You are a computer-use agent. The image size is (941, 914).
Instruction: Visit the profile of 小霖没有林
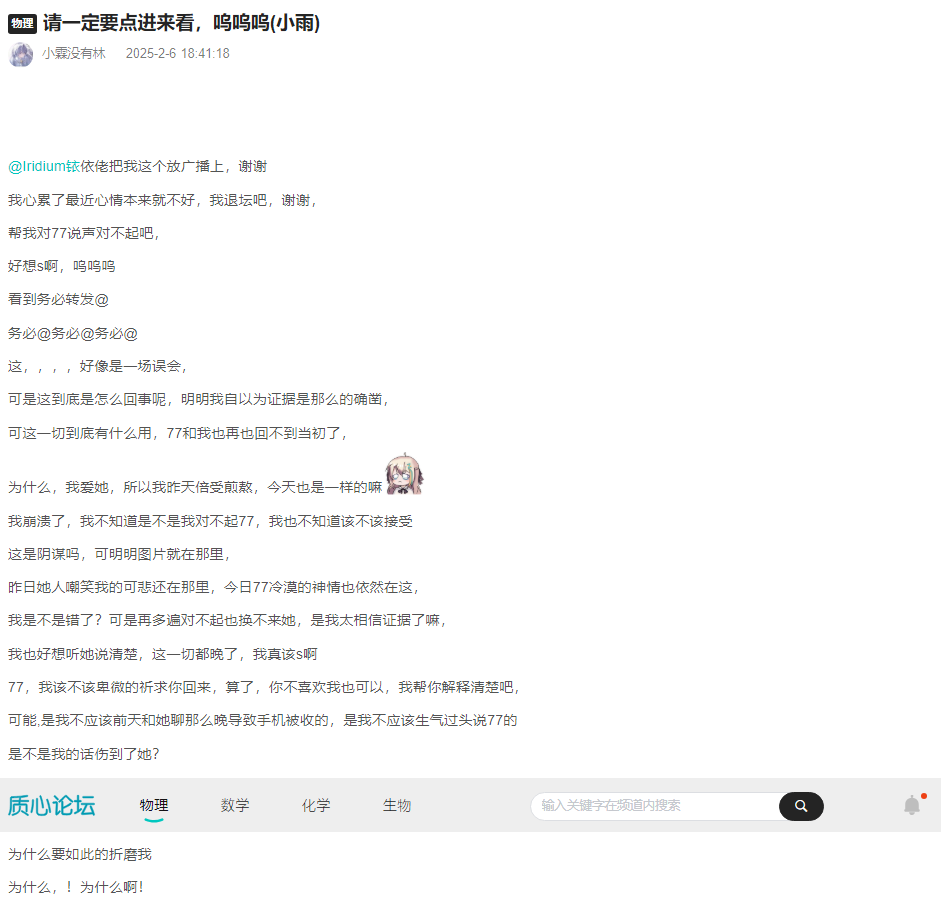(73, 54)
